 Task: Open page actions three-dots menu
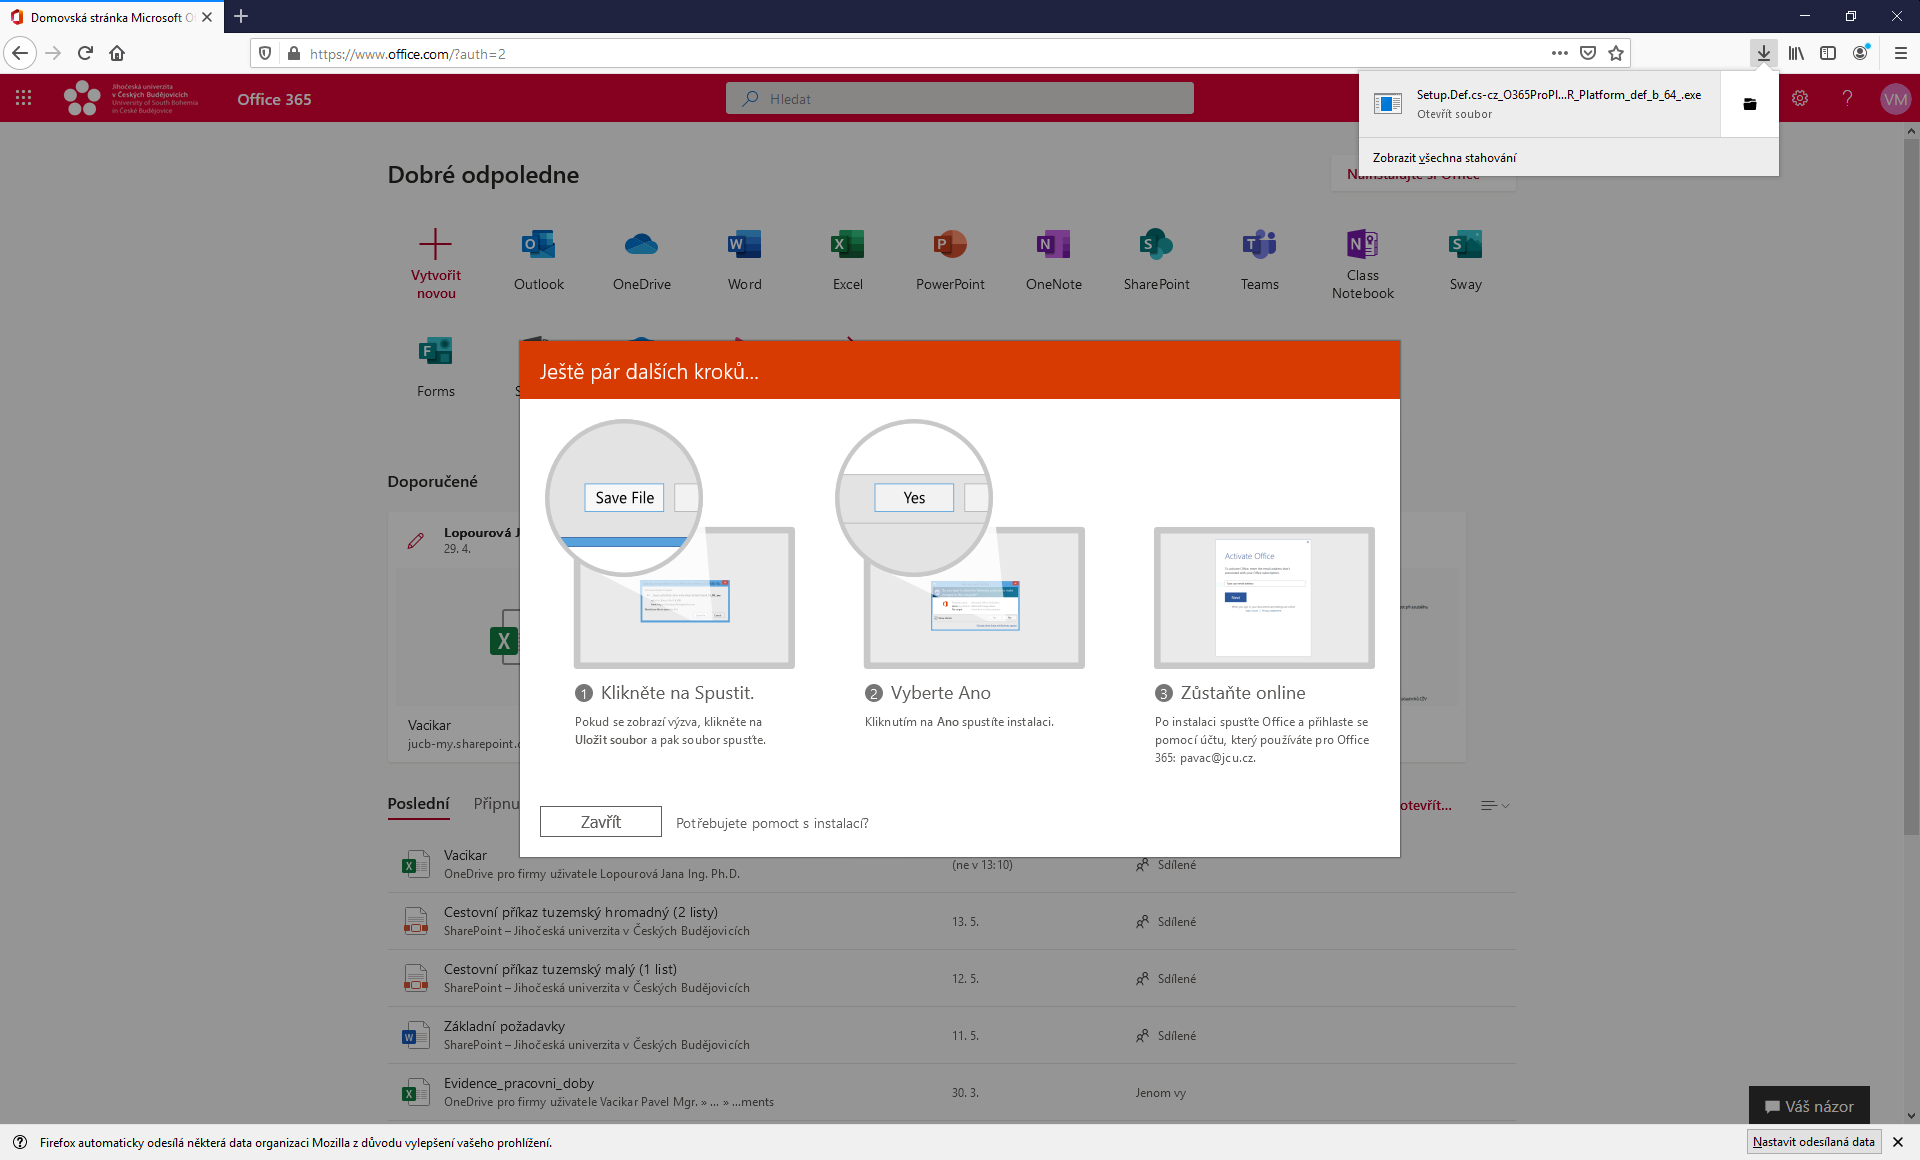tap(1560, 53)
